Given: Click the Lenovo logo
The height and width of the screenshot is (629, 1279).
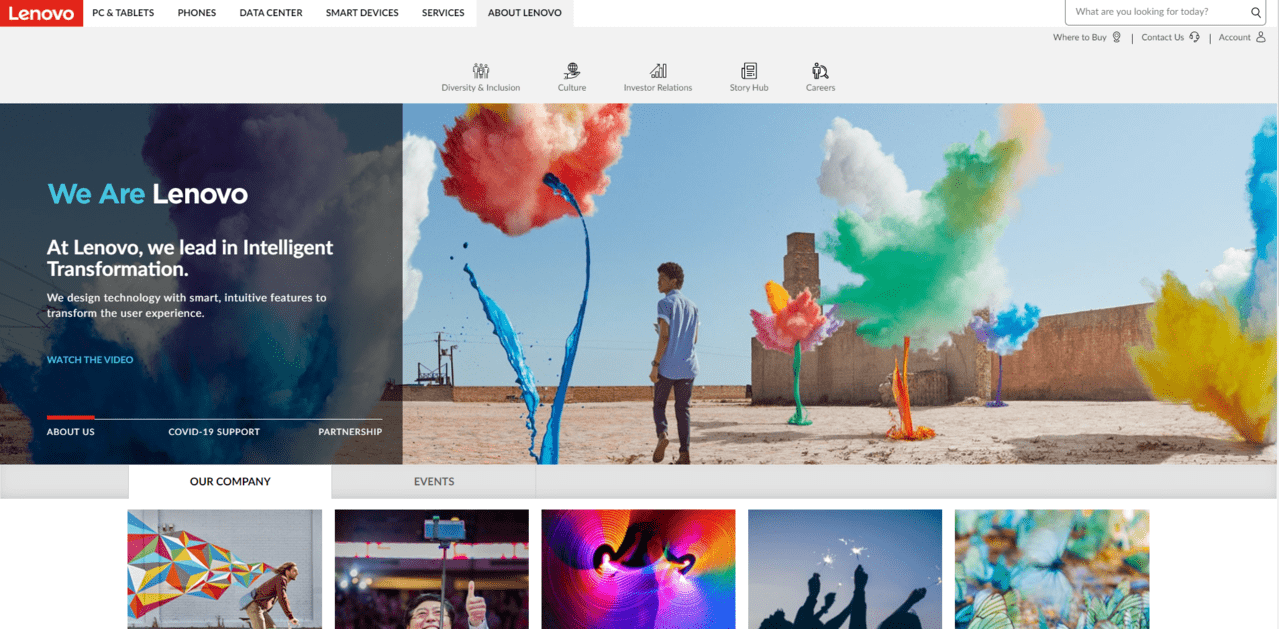Looking at the screenshot, I should click(x=42, y=13).
